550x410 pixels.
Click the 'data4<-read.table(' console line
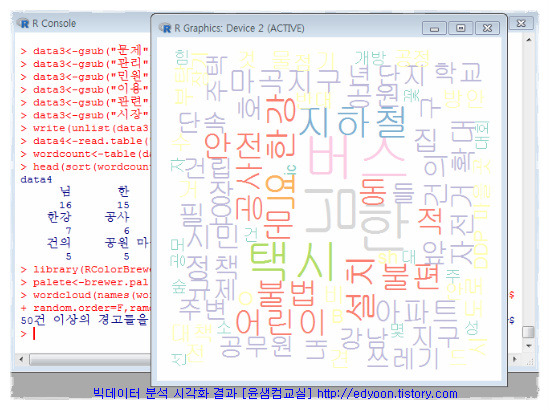85,141
